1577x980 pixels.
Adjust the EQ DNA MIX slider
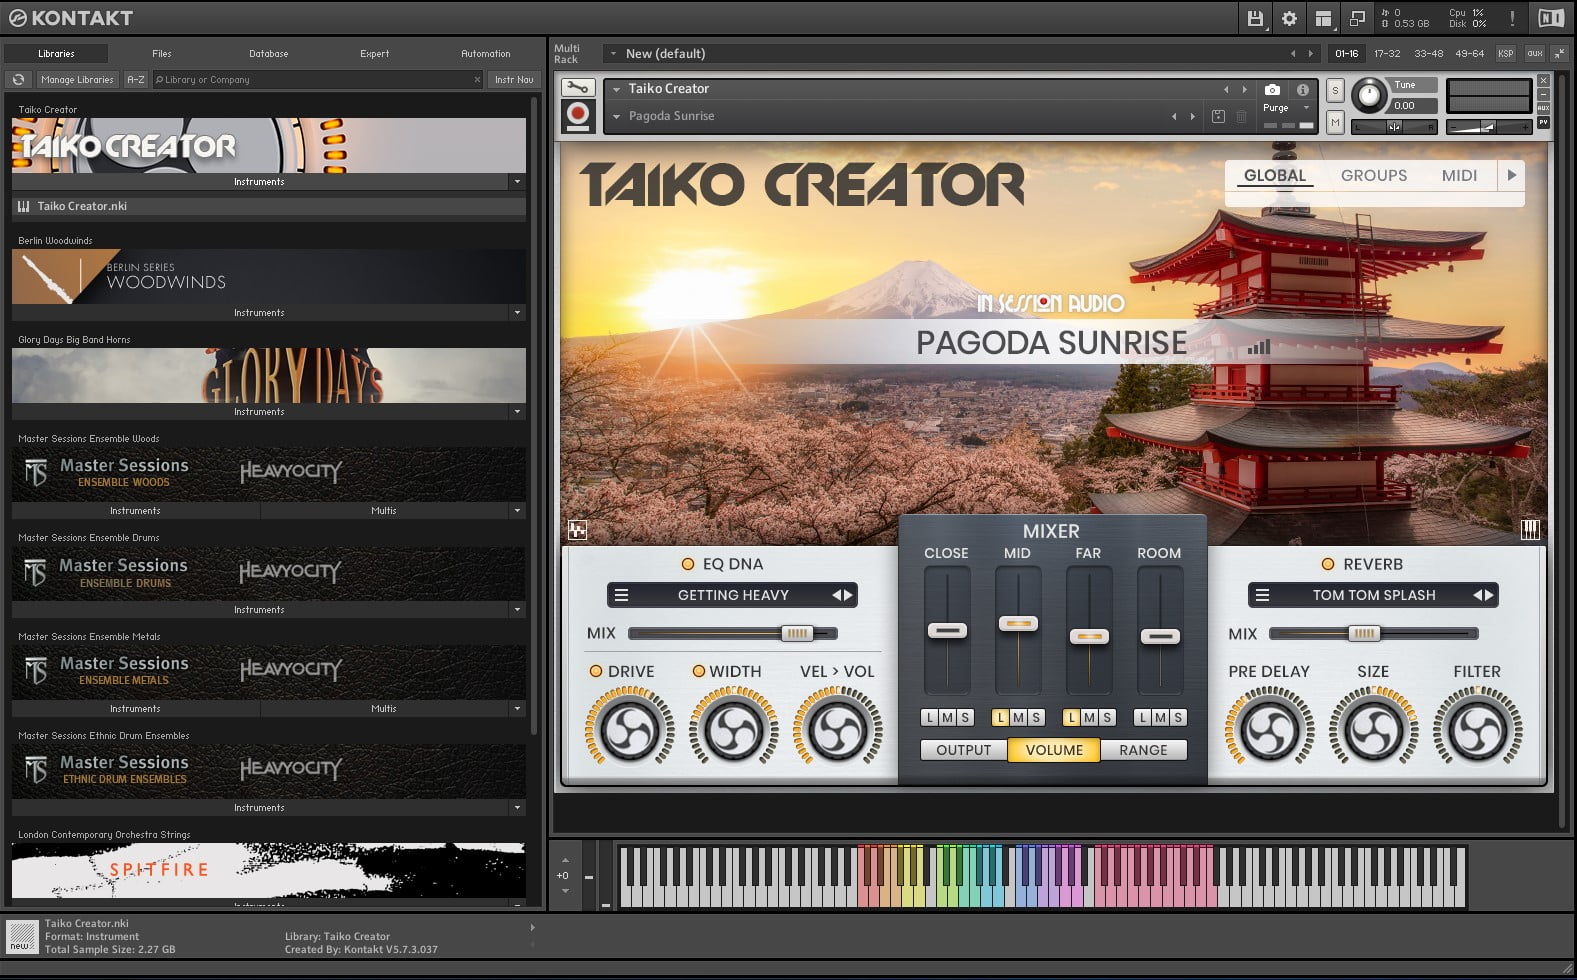point(797,633)
